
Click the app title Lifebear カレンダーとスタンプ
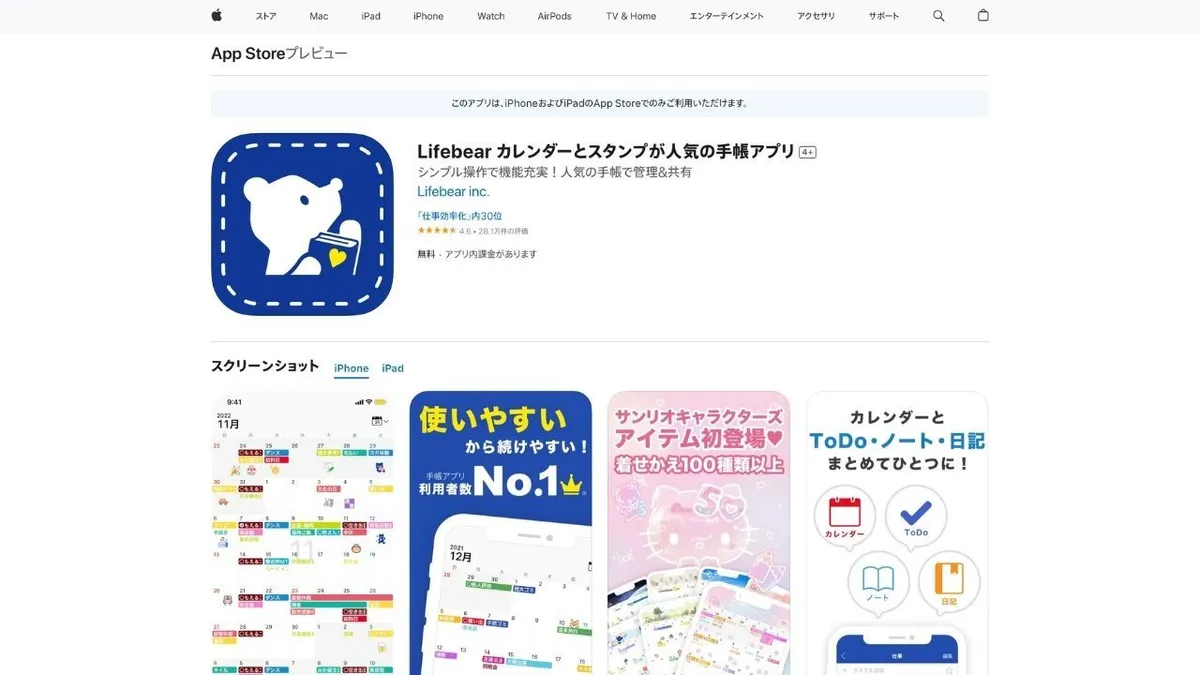coord(606,151)
